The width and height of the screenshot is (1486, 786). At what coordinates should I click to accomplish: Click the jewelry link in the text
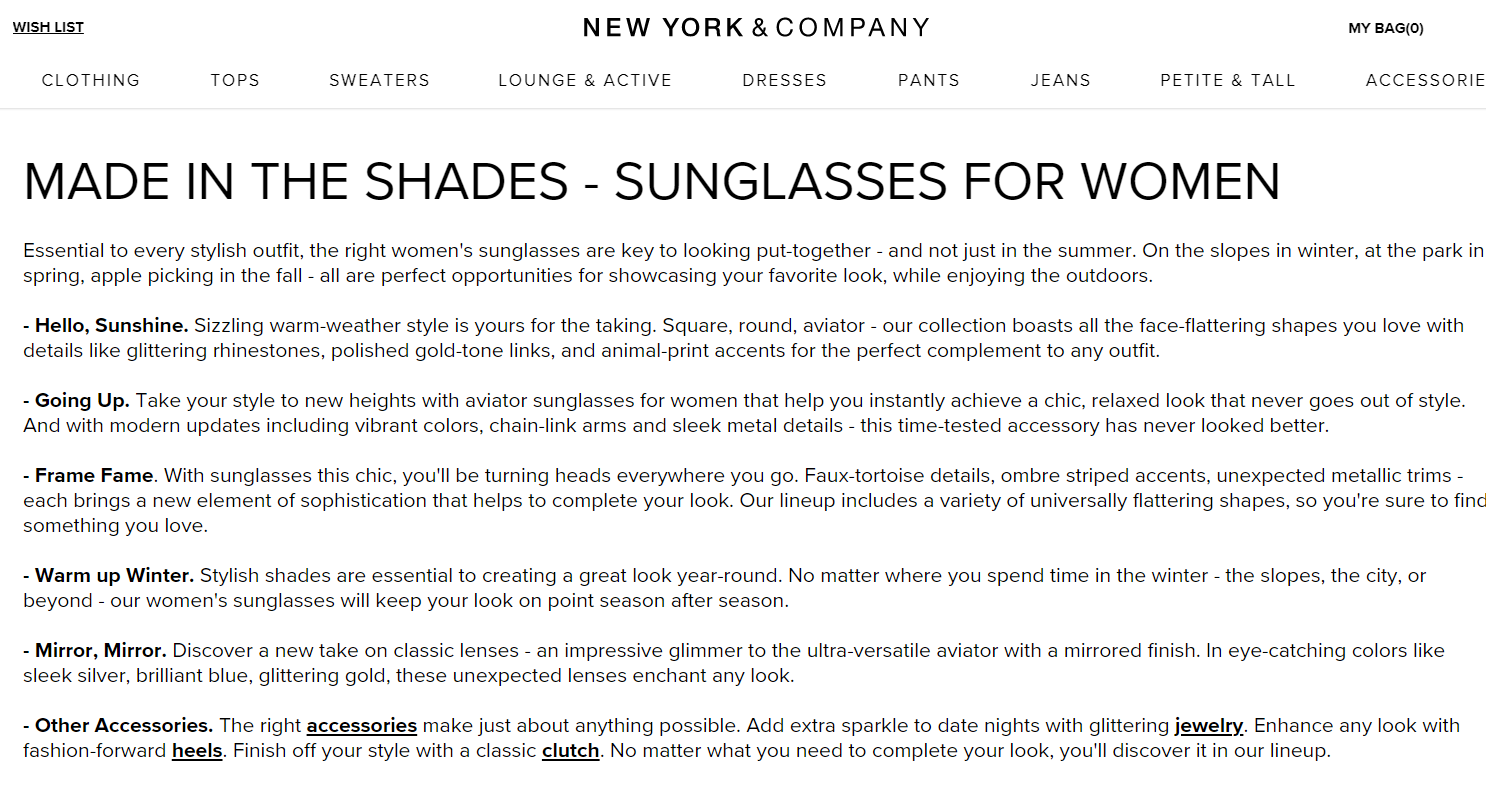(1208, 726)
